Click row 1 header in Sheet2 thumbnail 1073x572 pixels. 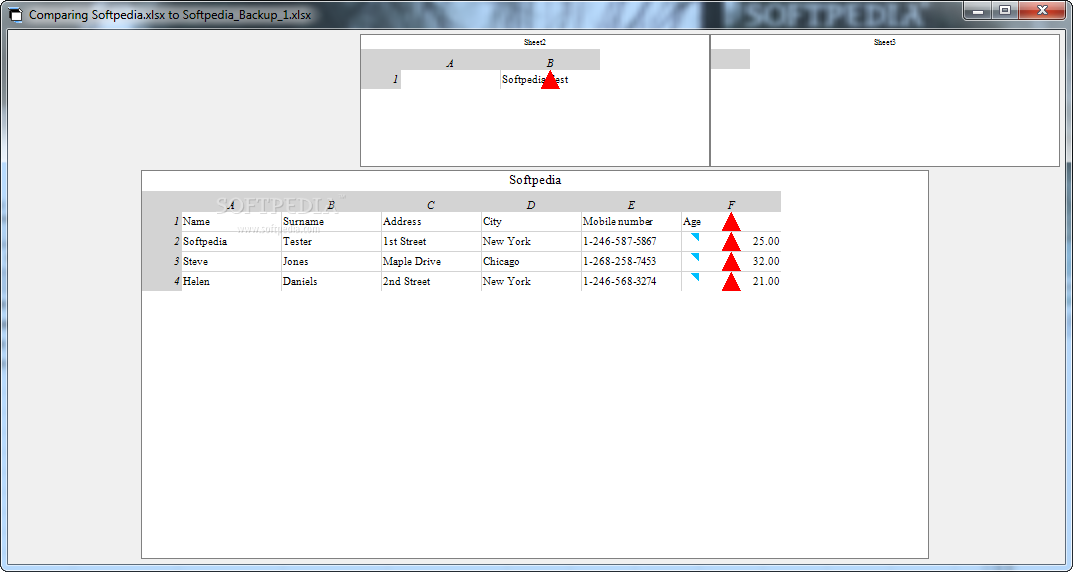[x=380, y=79]
